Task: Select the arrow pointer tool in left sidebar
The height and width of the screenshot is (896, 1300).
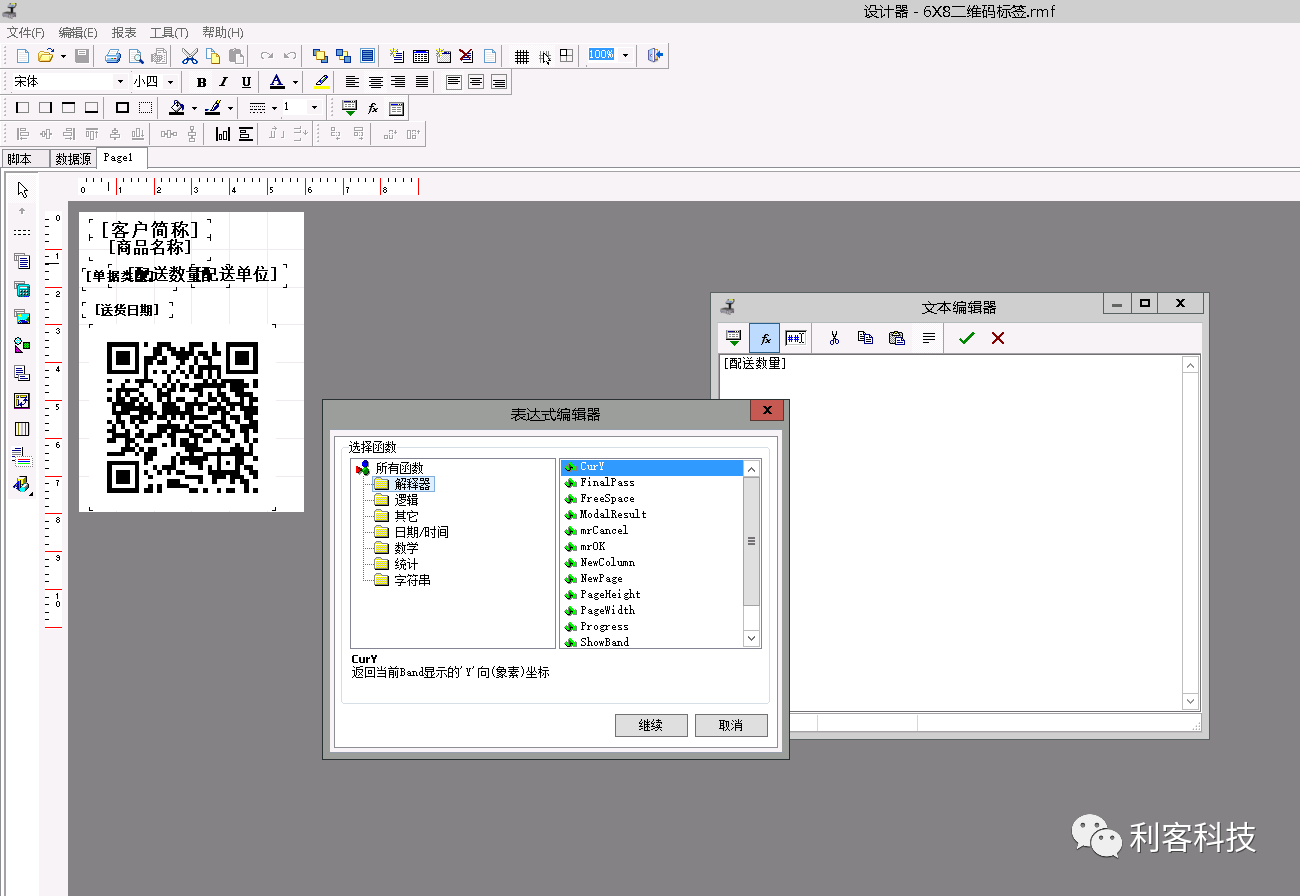Action: click(x=22, y=190)
